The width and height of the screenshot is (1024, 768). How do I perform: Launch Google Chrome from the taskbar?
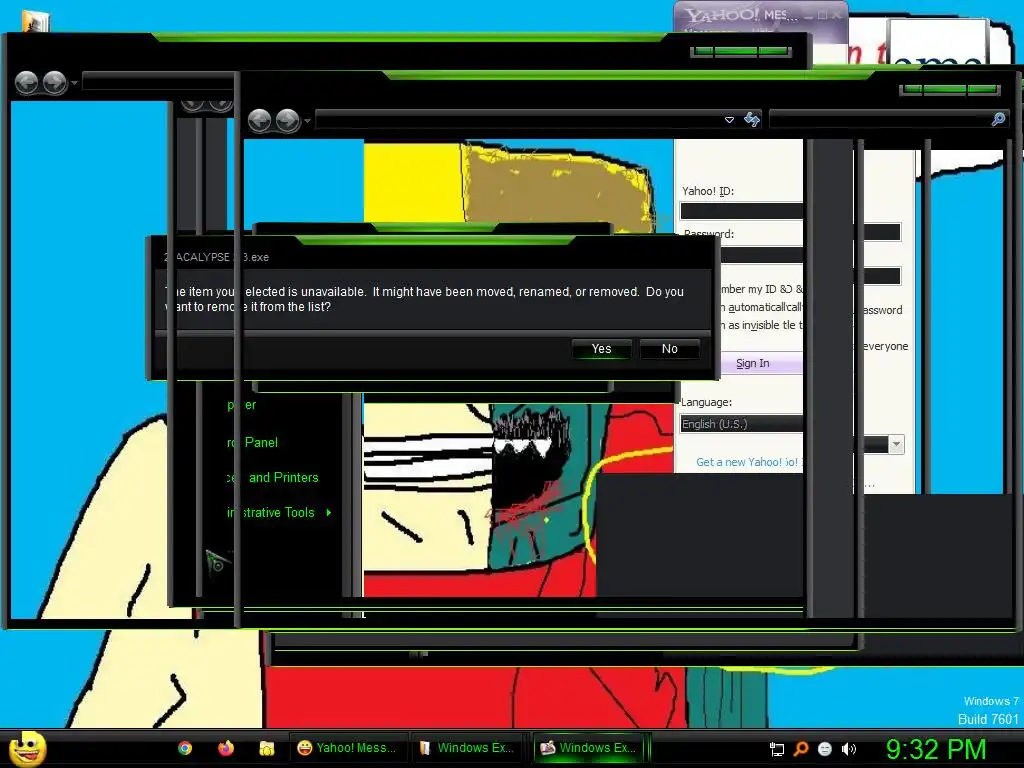point(185,748)
